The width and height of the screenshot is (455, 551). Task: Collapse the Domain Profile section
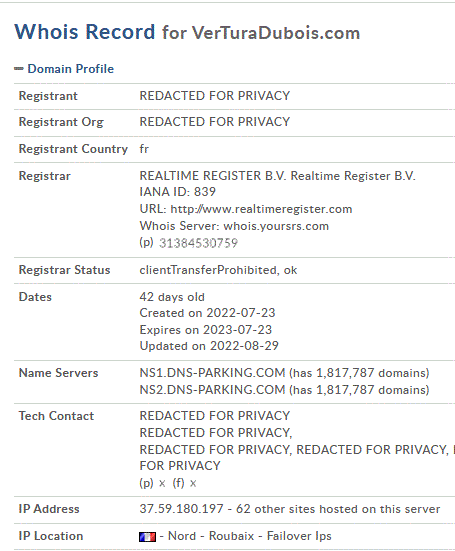pyautogui.click(x=71, y=69)
